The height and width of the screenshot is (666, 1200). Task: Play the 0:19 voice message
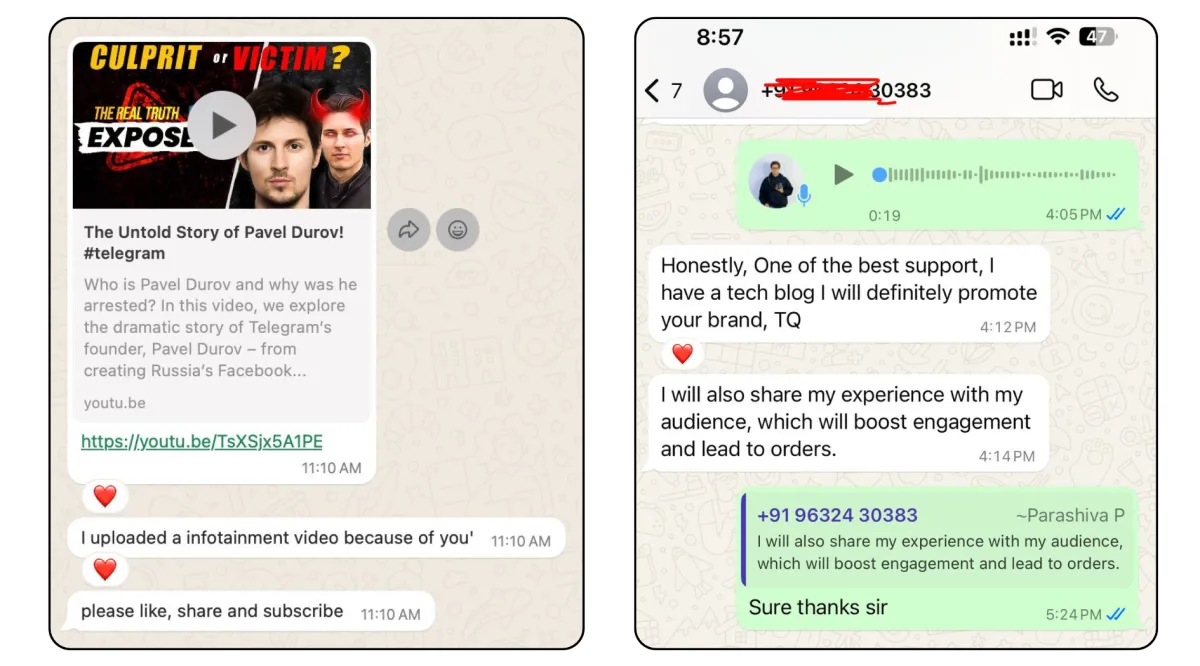tap(844, 175)
